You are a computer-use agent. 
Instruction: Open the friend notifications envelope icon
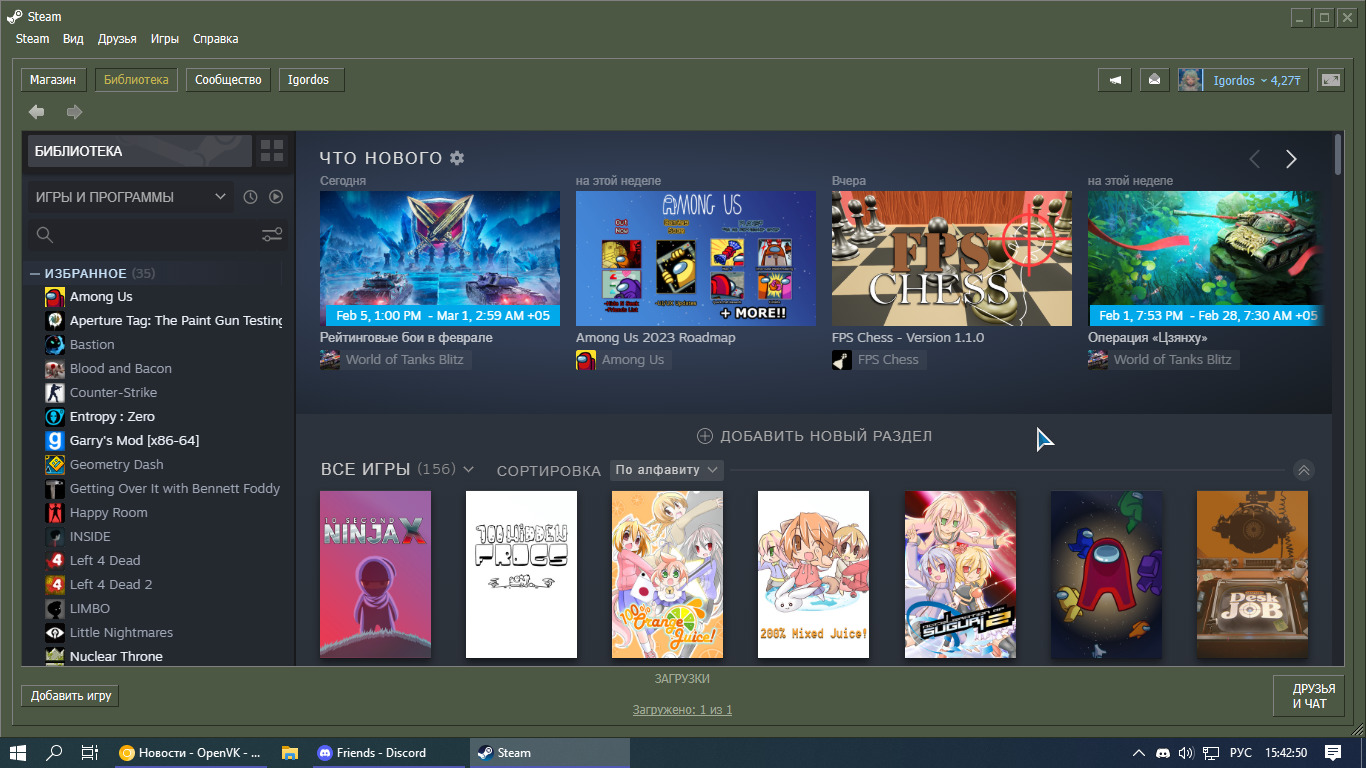click(1154, 80)
